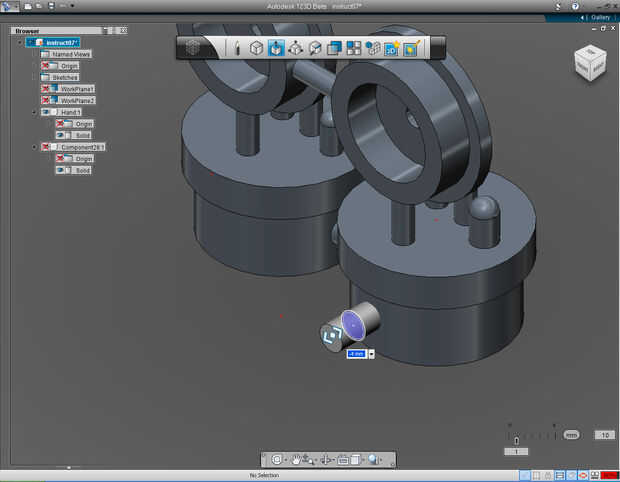Close the Browser panel

123,30
